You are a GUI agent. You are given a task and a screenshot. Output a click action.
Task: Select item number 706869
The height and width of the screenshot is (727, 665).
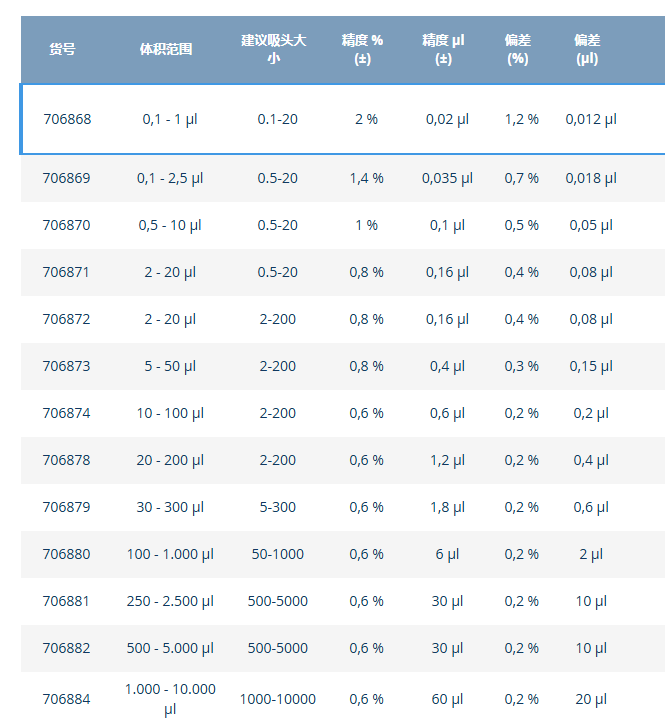click(66, 178)
